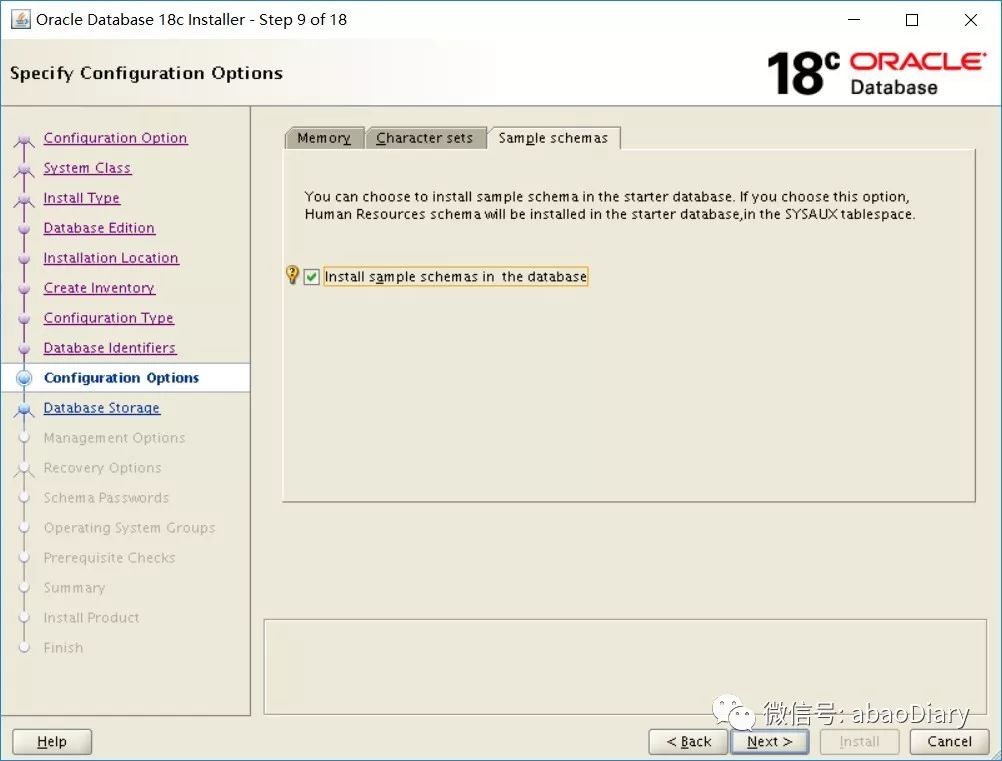Close the Oracle installer window
The height and width of the screenshot is (761, 1002).
pos(971,20)
